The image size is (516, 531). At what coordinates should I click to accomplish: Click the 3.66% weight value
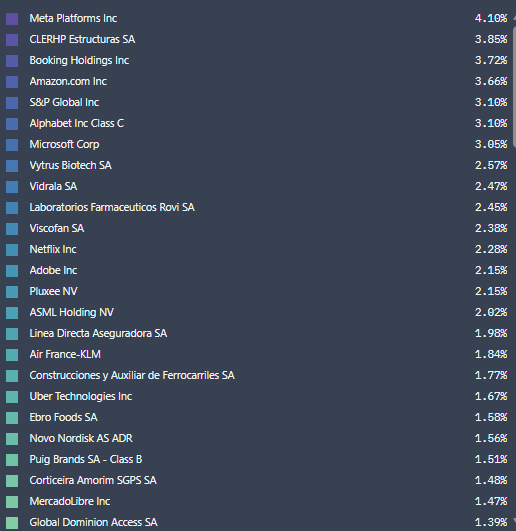click(491, 81)
